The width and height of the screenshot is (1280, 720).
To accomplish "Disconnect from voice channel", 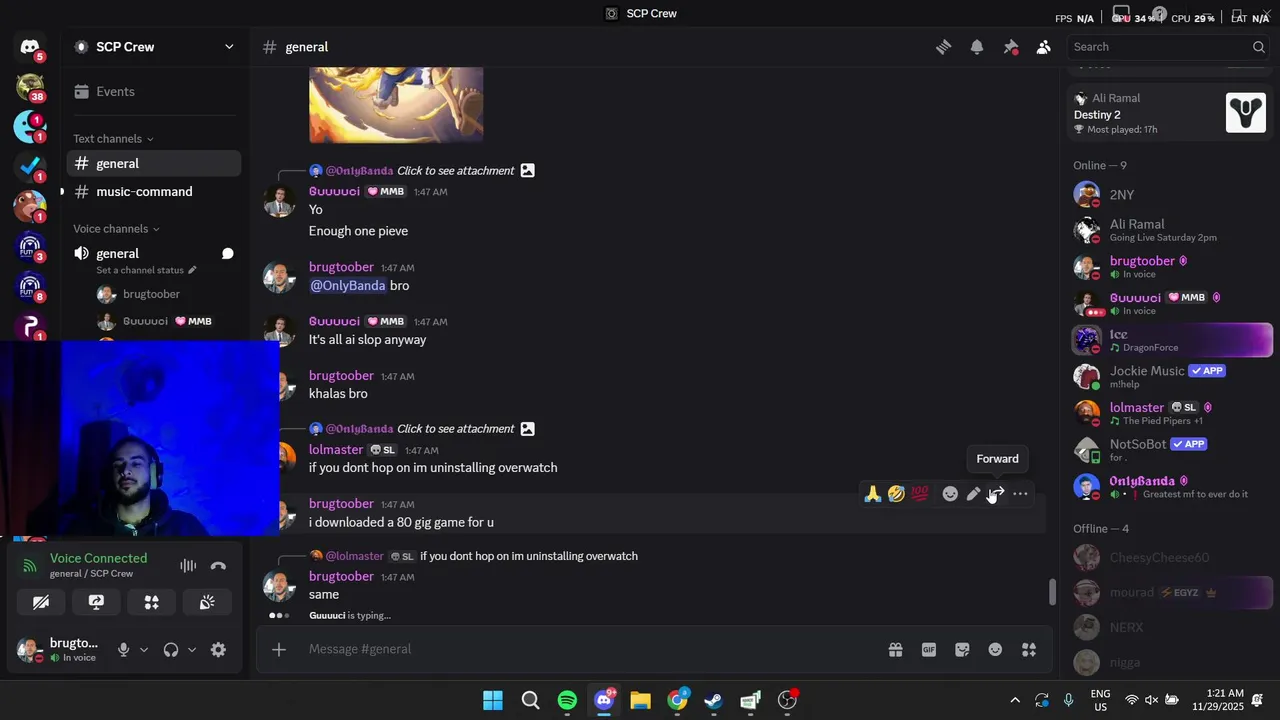I will [x=219, y=566].
